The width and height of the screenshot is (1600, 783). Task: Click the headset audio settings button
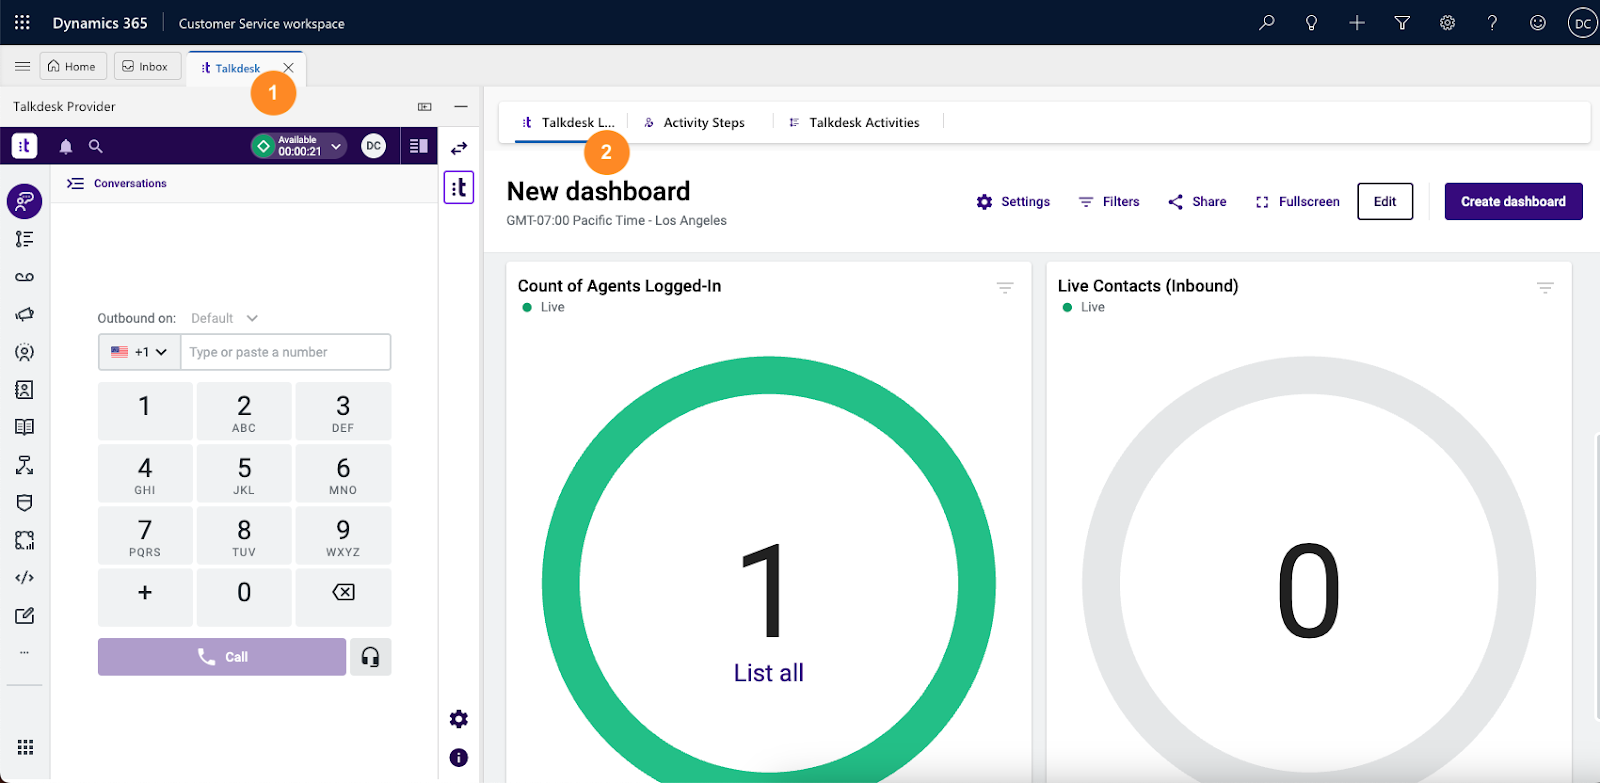[x=370, y=657]
